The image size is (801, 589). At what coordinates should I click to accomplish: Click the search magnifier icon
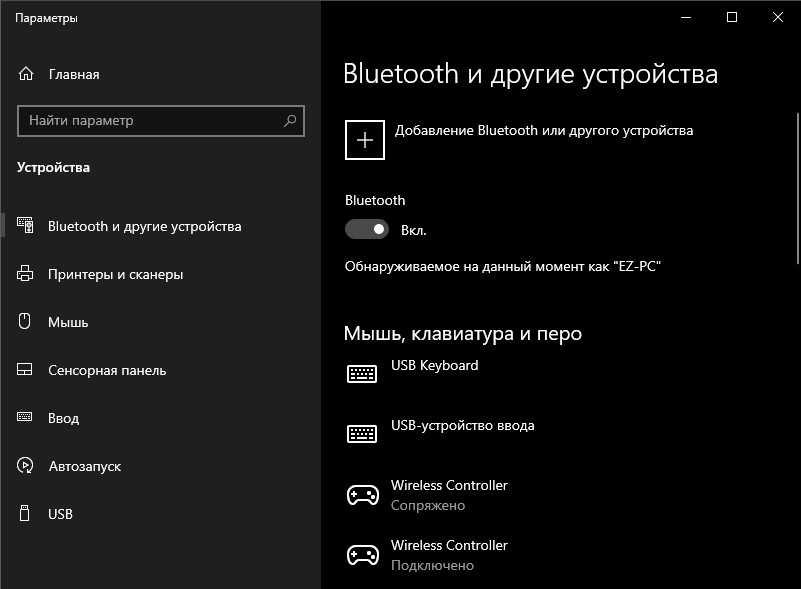290,121
